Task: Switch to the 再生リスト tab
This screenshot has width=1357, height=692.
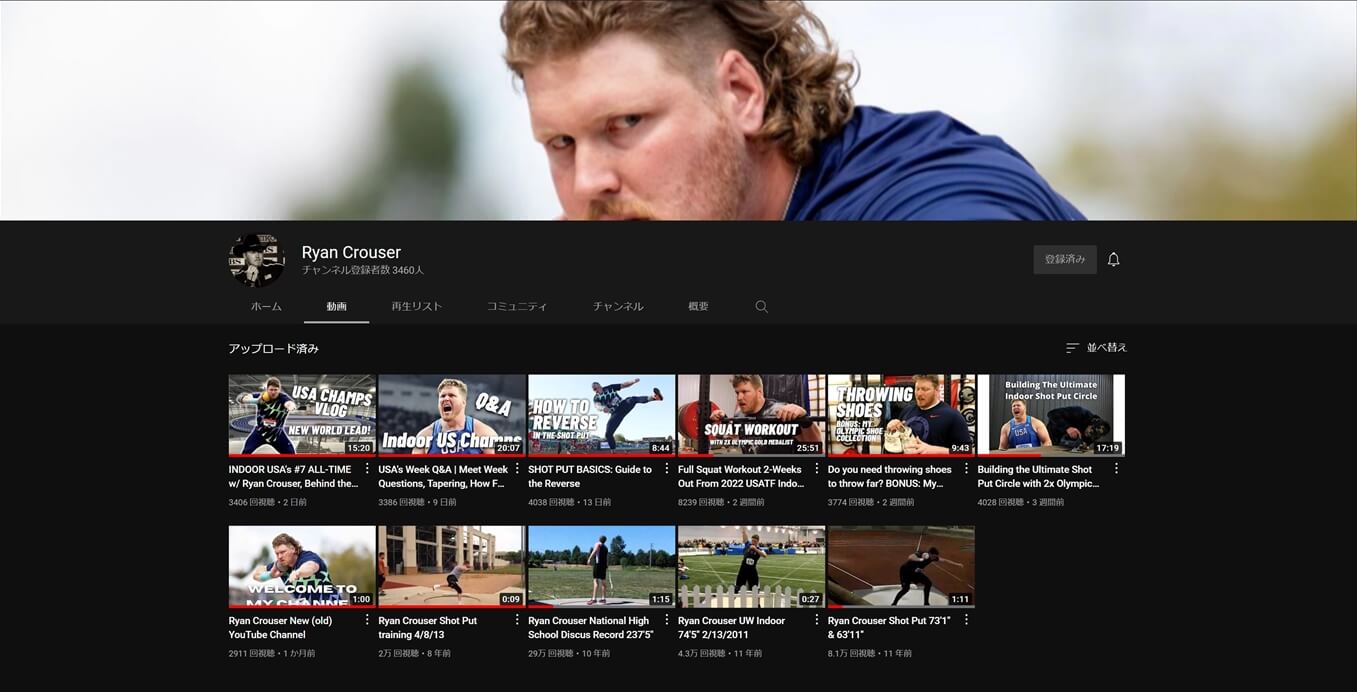Action: point(416,307)
